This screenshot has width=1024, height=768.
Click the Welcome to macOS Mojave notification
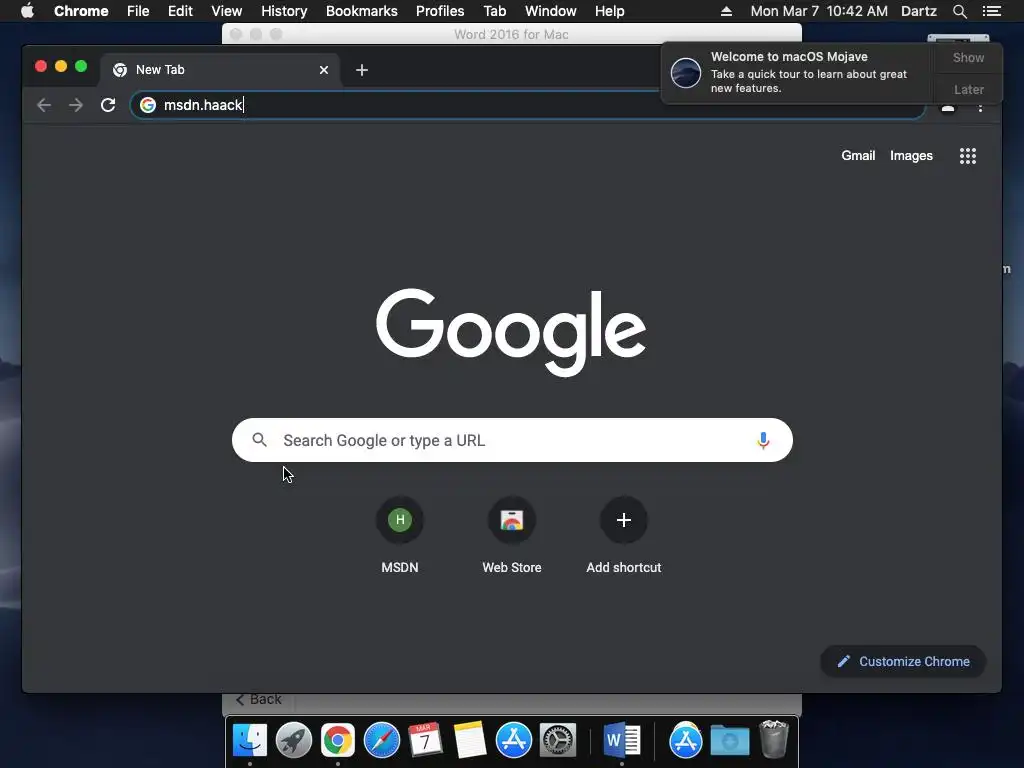(x=798, y=72)
